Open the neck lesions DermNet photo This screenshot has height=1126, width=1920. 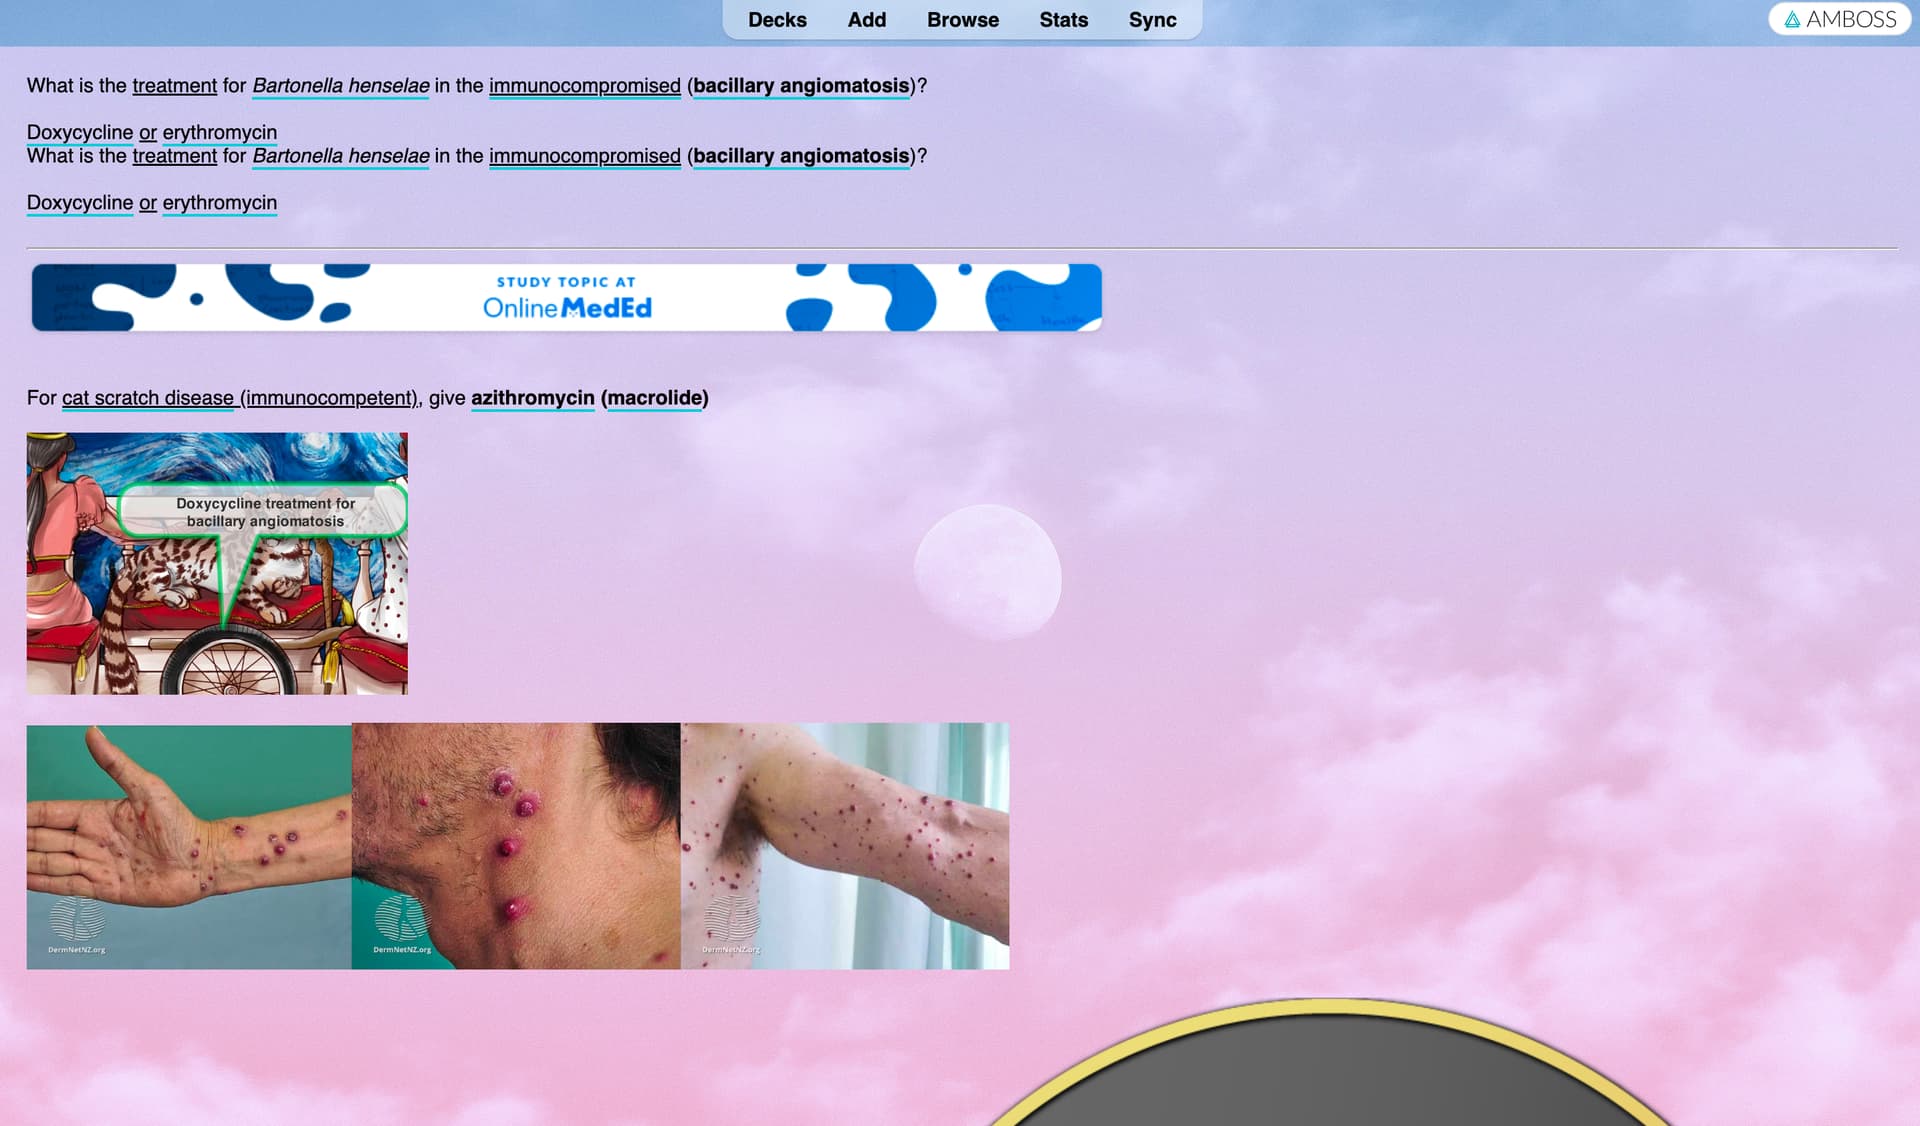(x=516, y=846)
